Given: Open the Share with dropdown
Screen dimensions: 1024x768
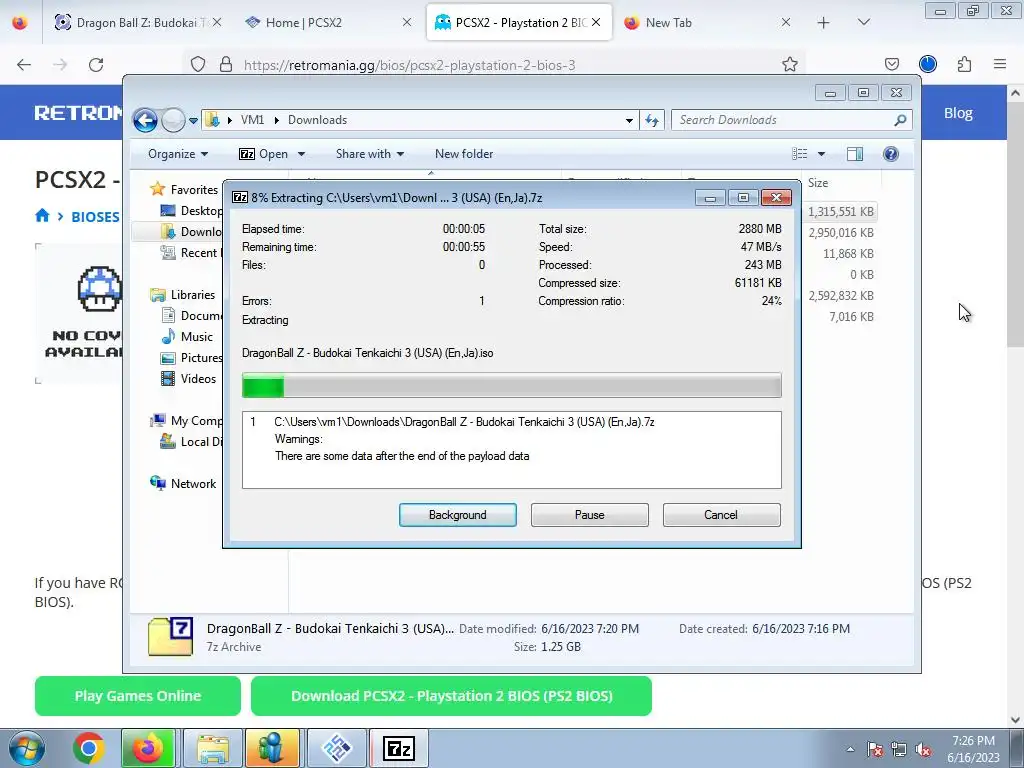Looking at the screenshot, I should [370, 154].
